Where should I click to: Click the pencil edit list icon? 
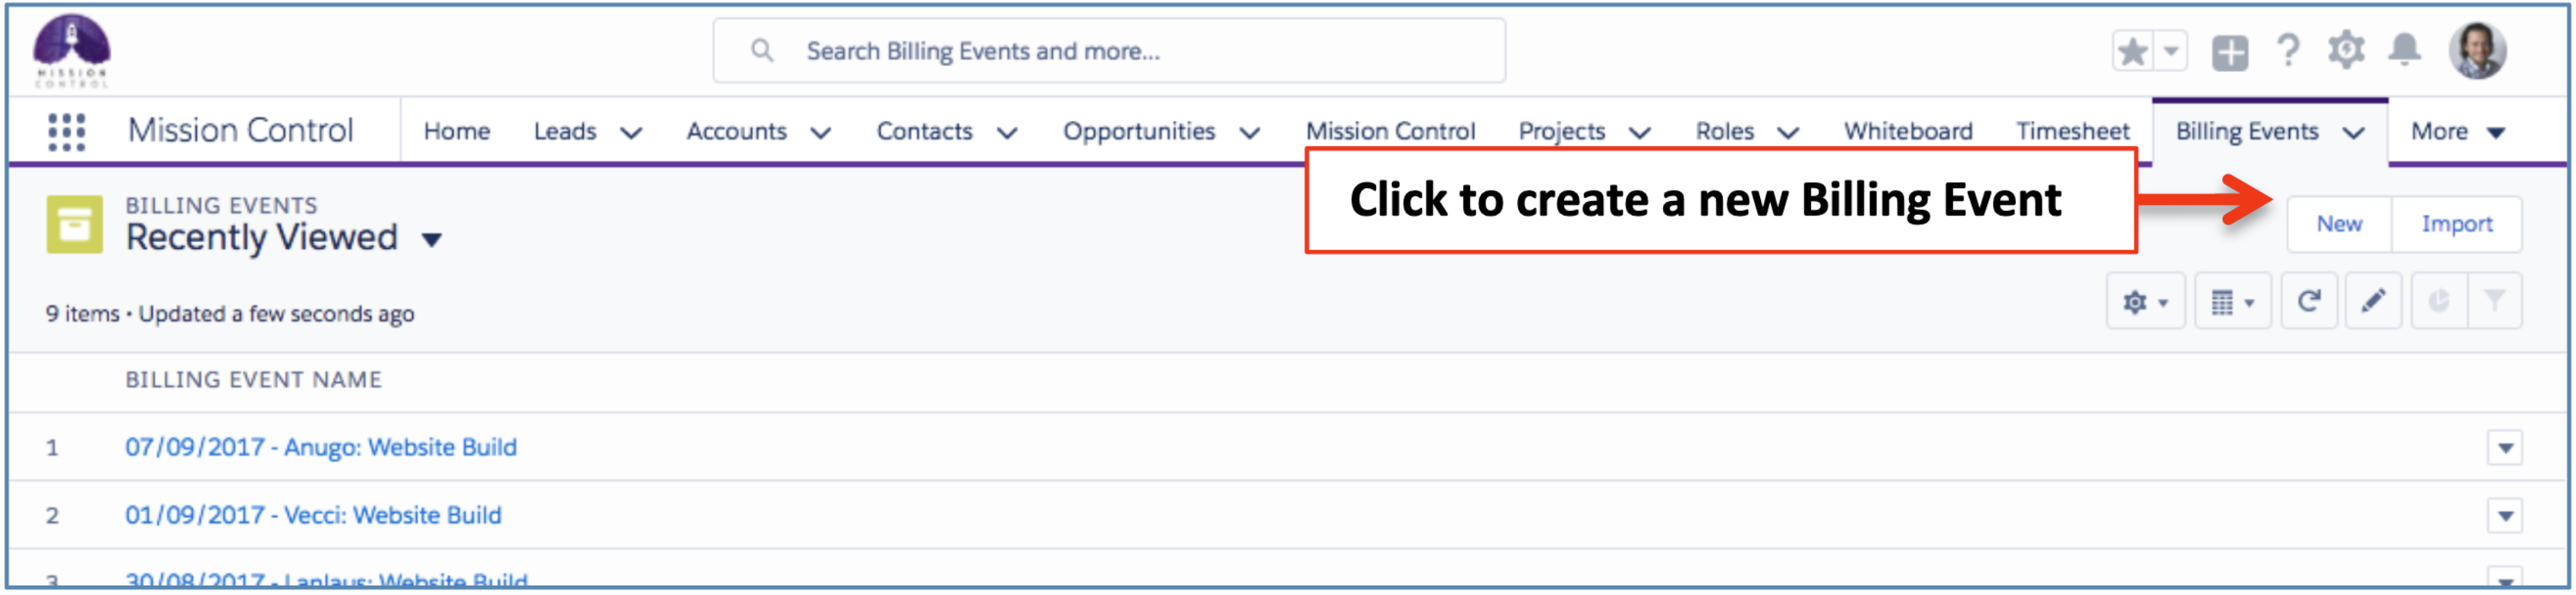[x=2374, y=301]
